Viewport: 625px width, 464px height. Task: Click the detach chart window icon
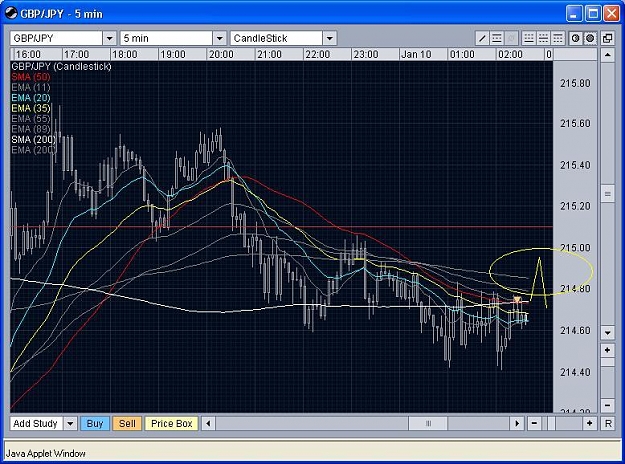tap(607, 38)
